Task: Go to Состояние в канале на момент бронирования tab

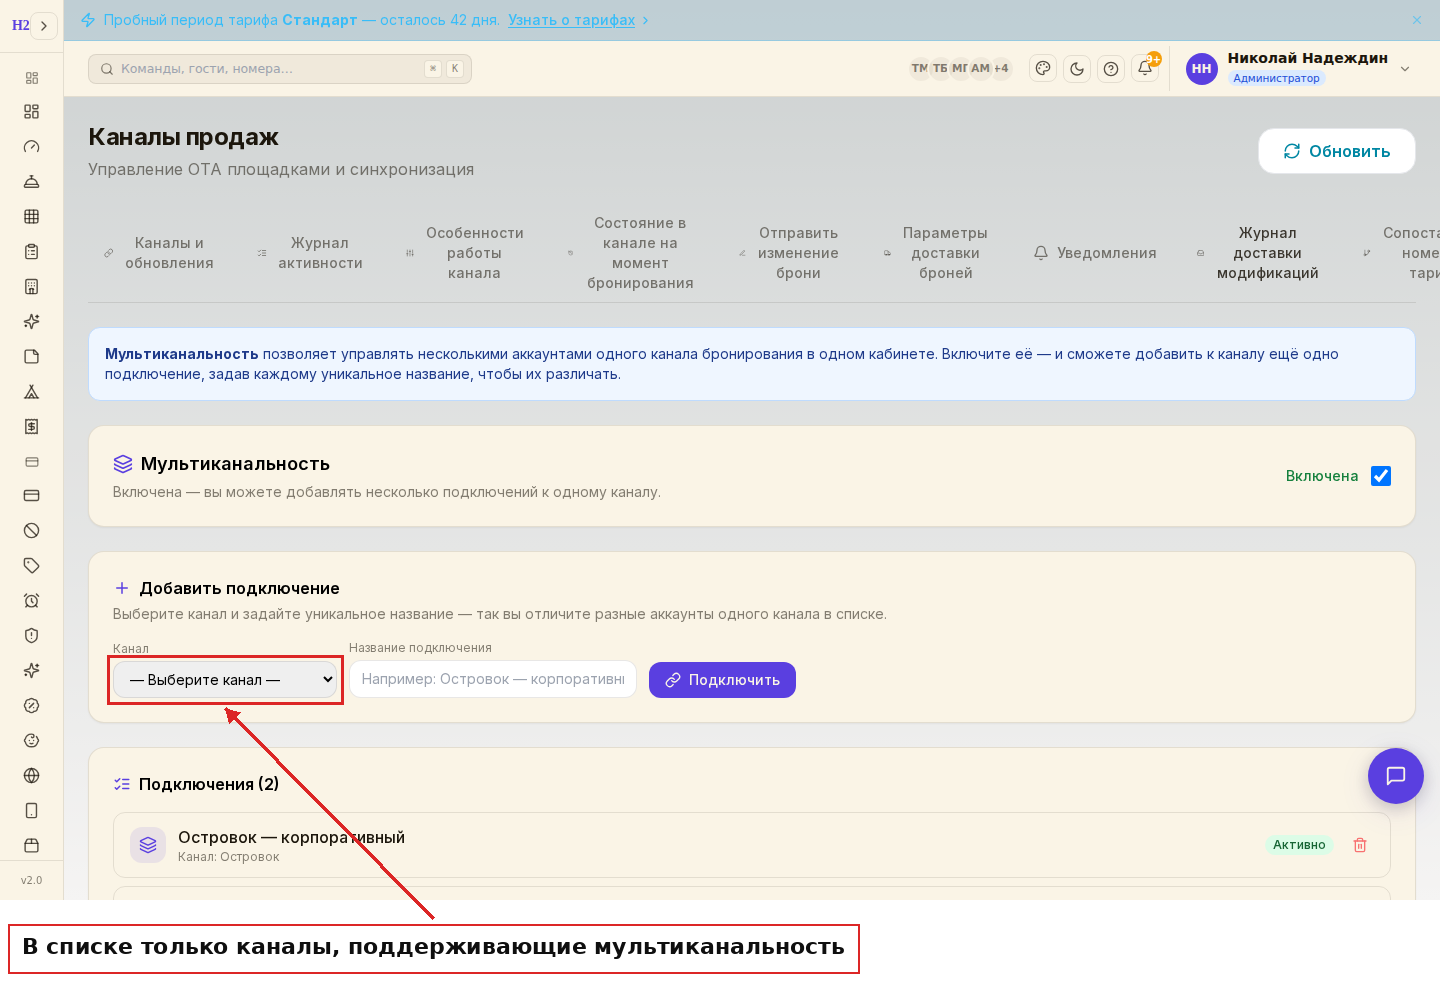Action: pos(631,253)
